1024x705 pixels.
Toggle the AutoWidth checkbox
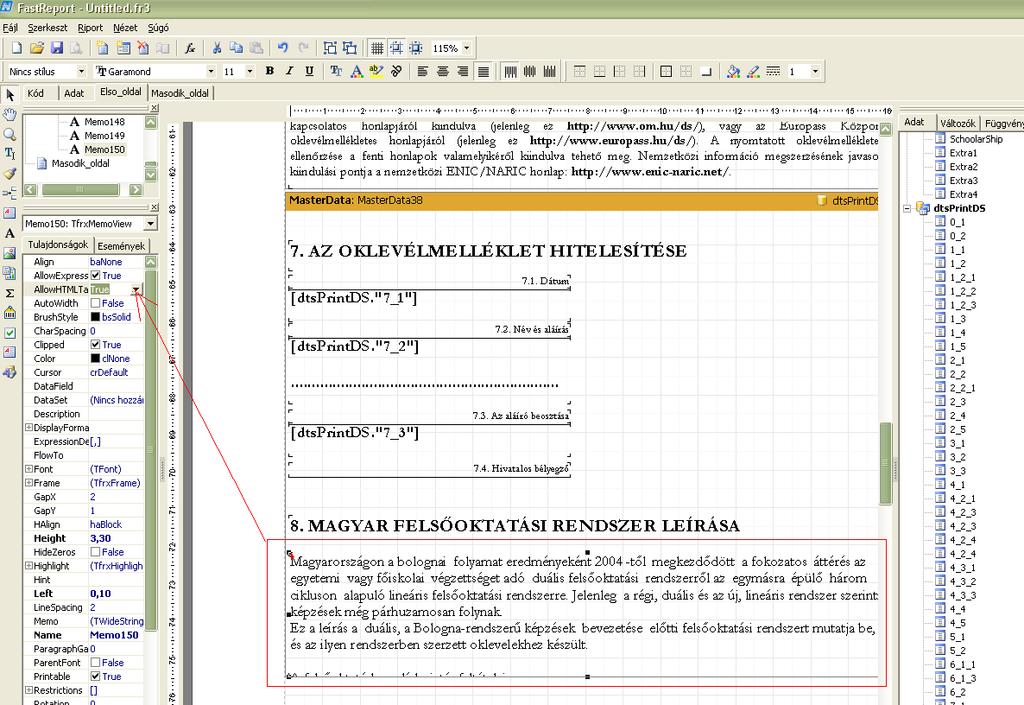95,303
